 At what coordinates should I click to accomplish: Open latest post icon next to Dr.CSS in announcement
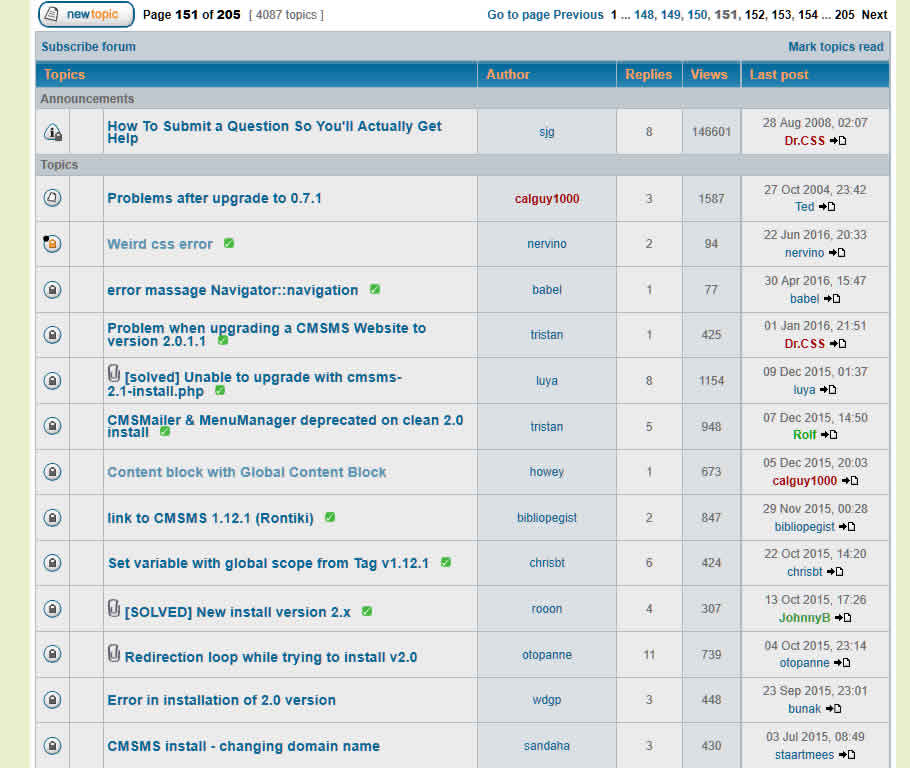[838, 141]
